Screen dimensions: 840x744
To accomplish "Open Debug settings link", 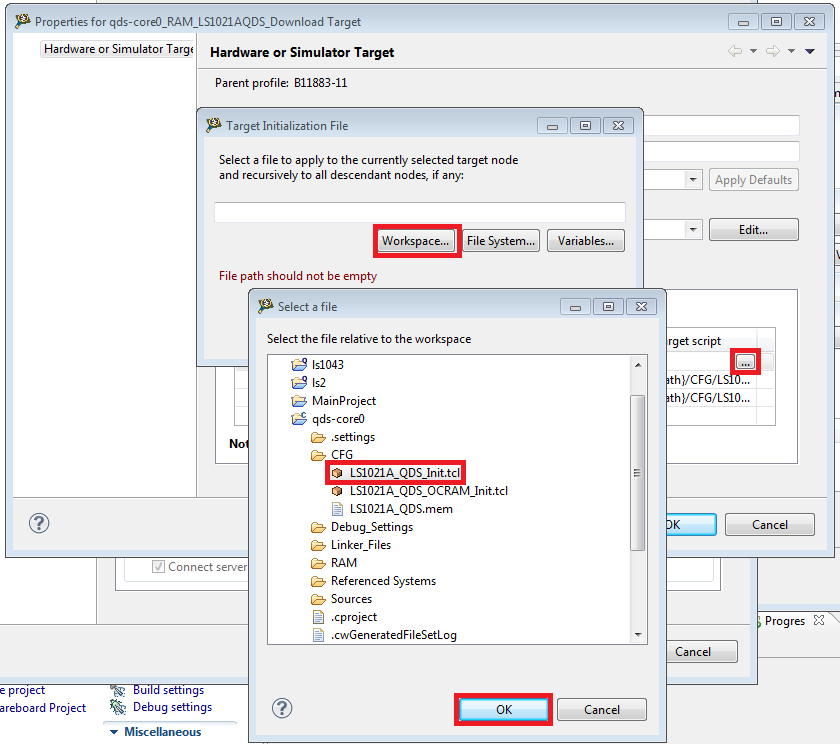I will pos(172,707).
